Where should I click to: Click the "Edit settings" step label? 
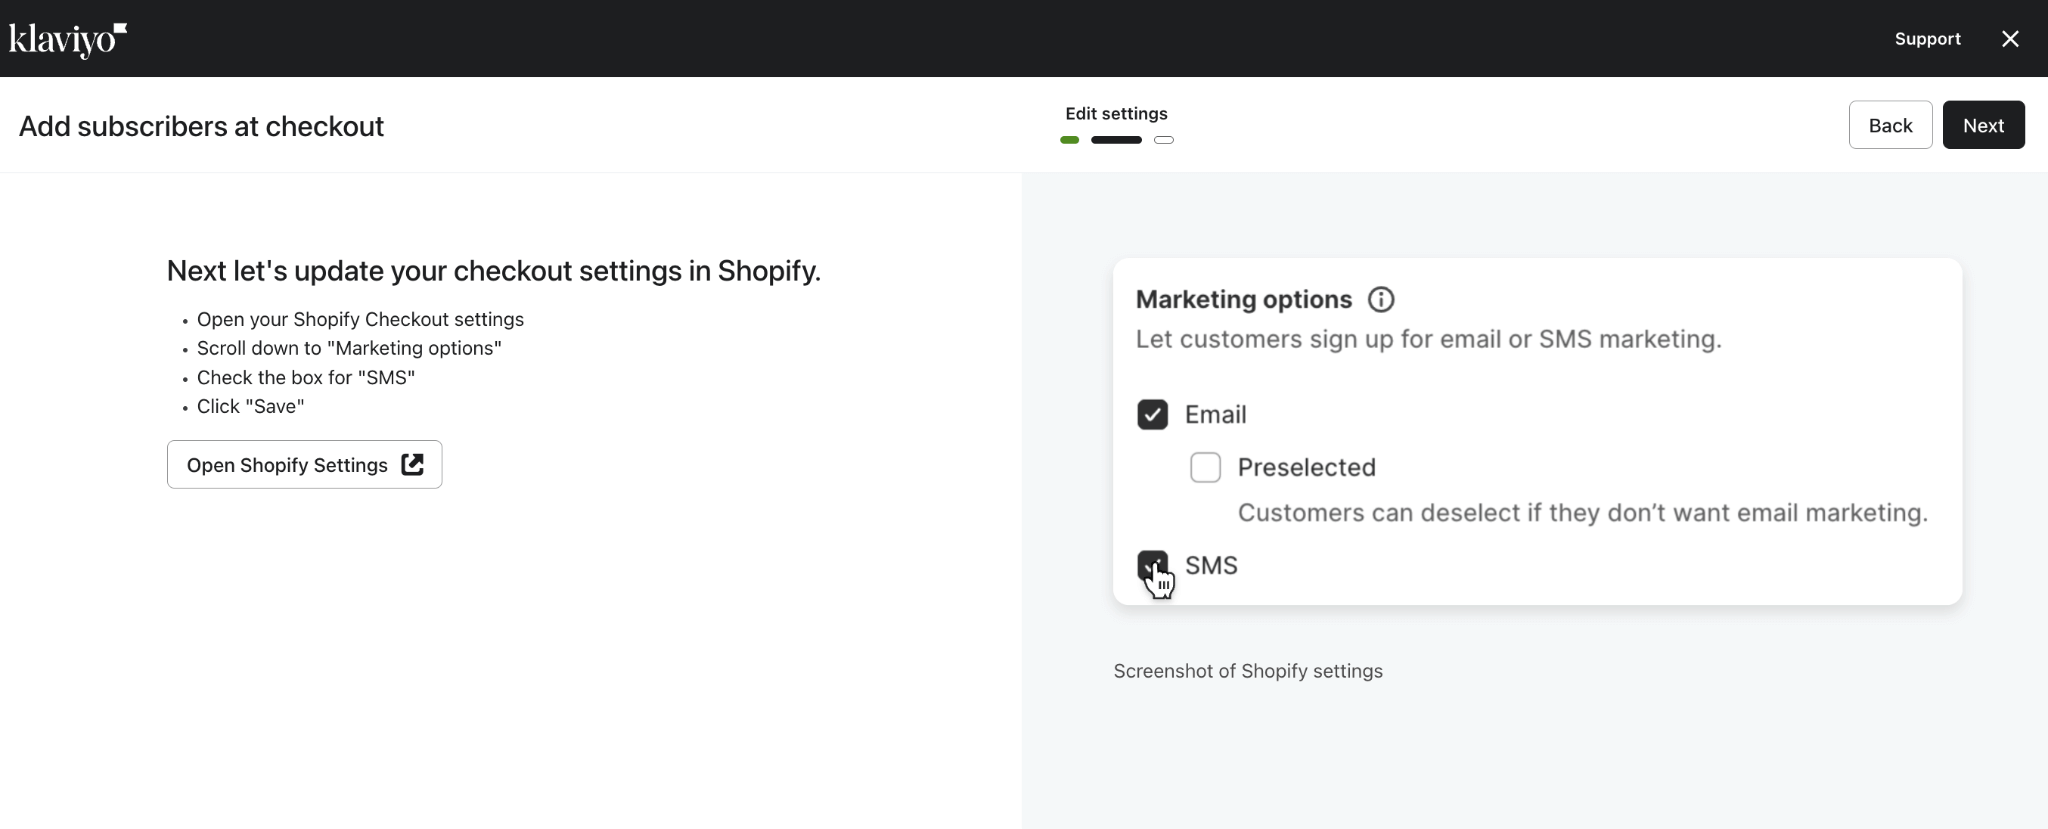[x=1116, y=114]
